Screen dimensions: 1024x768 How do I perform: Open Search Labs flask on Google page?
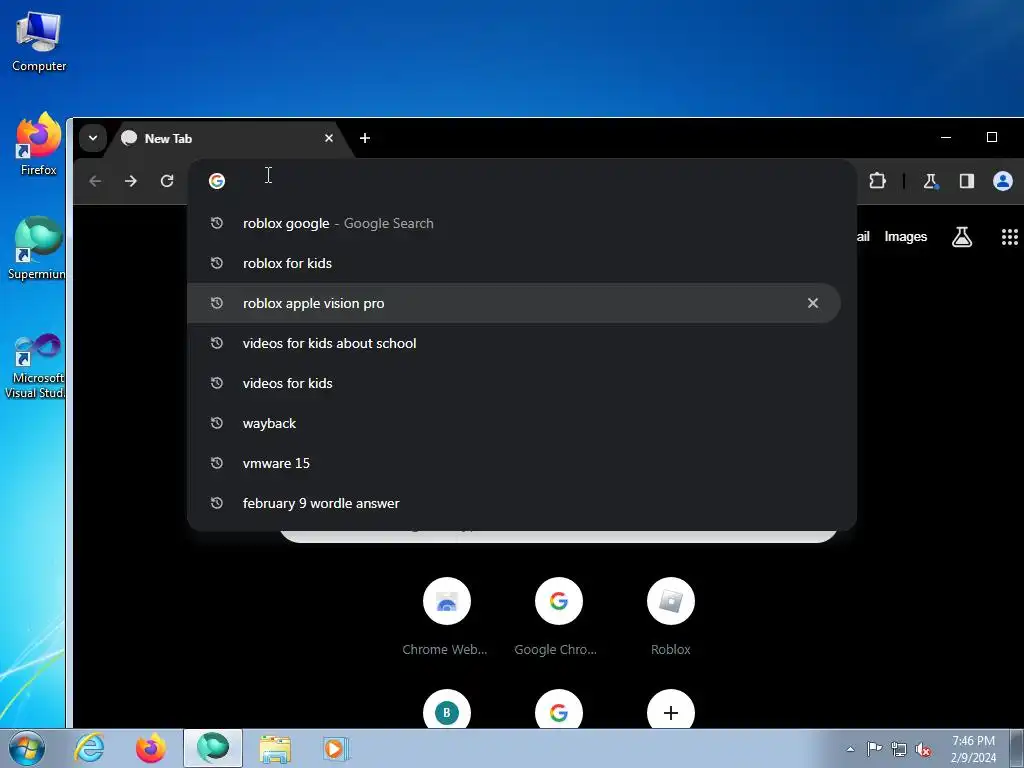962,236
